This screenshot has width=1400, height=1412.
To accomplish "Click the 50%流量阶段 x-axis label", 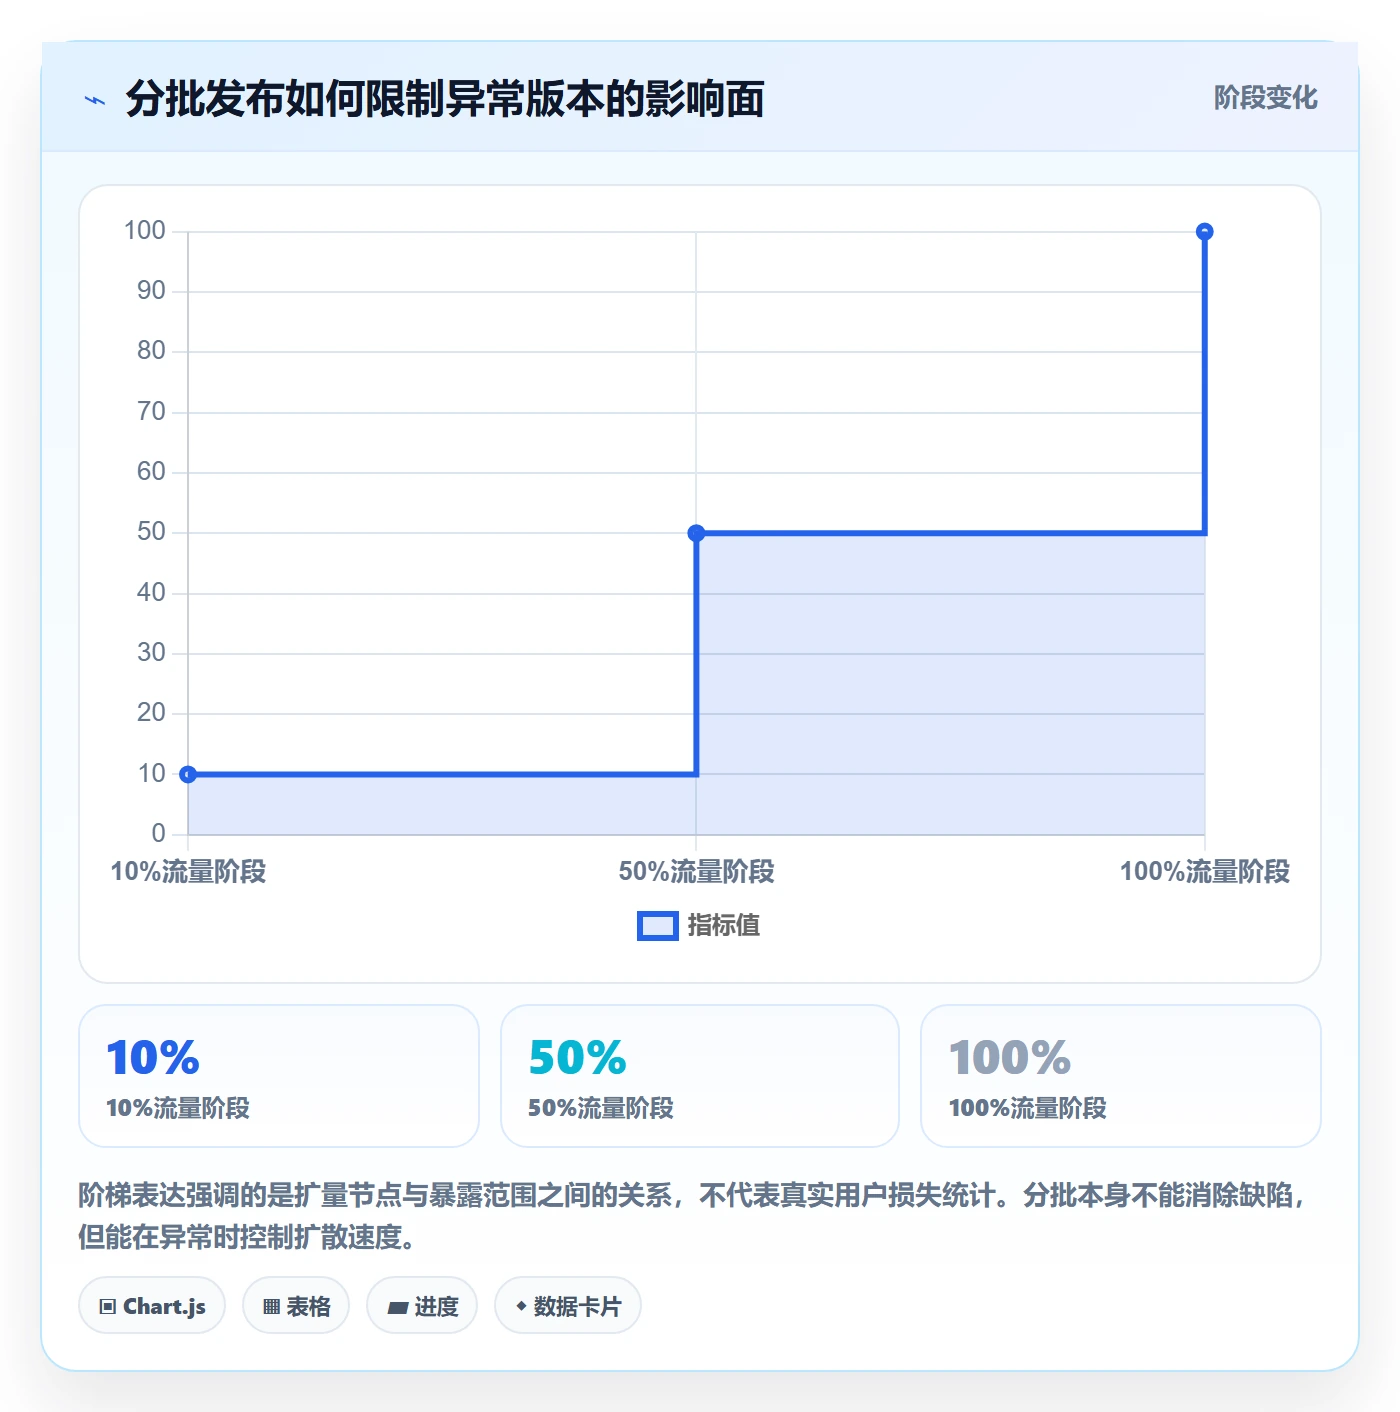I will click(696, 872).
